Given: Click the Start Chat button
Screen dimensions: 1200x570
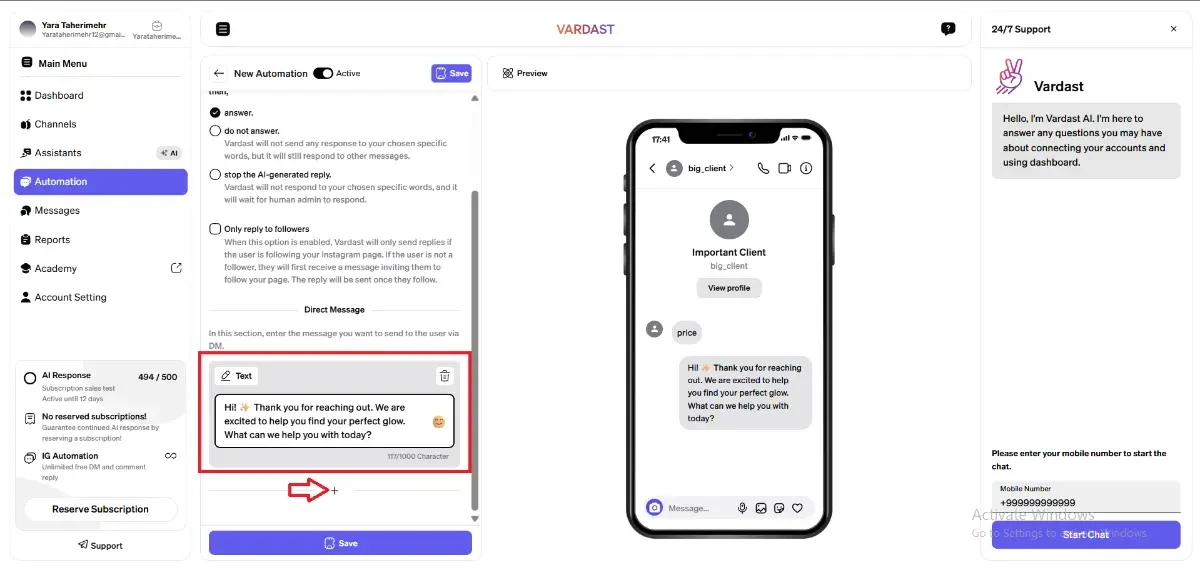Looking at the screenshot, I should pyautogui.click(x=1086, y=534).
